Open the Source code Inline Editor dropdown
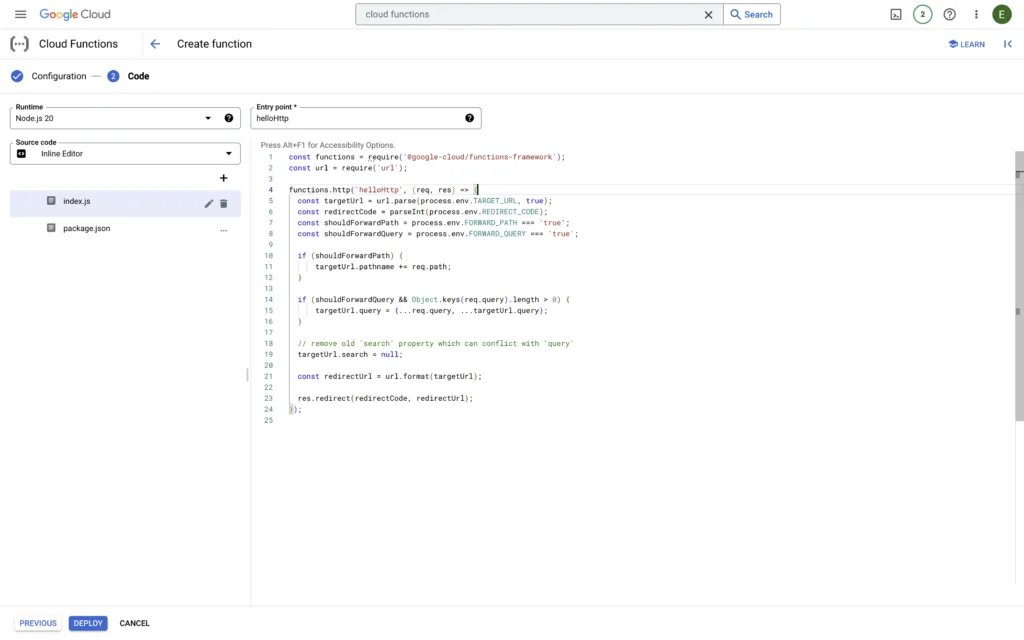 click(x=125, y=153)
